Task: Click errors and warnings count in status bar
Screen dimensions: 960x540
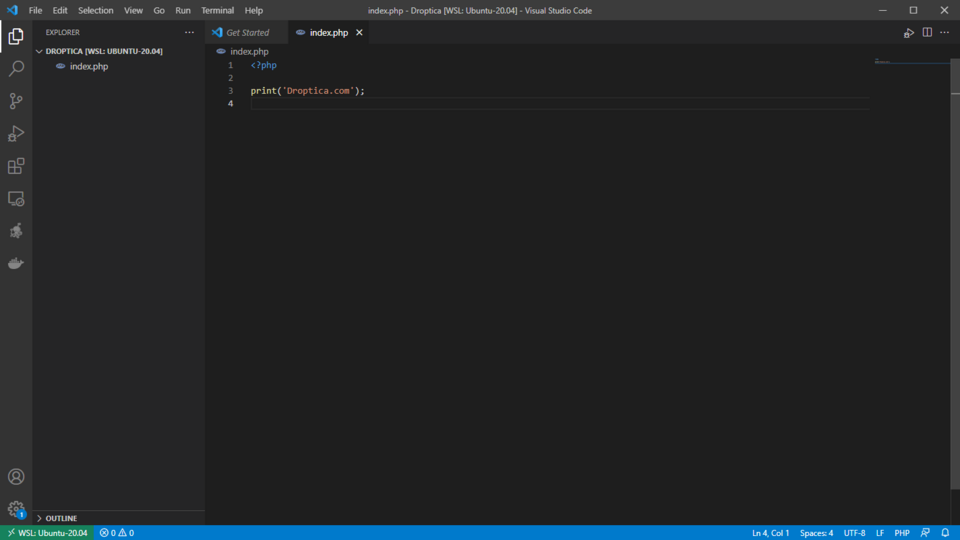Action: [x=117, y=533]
